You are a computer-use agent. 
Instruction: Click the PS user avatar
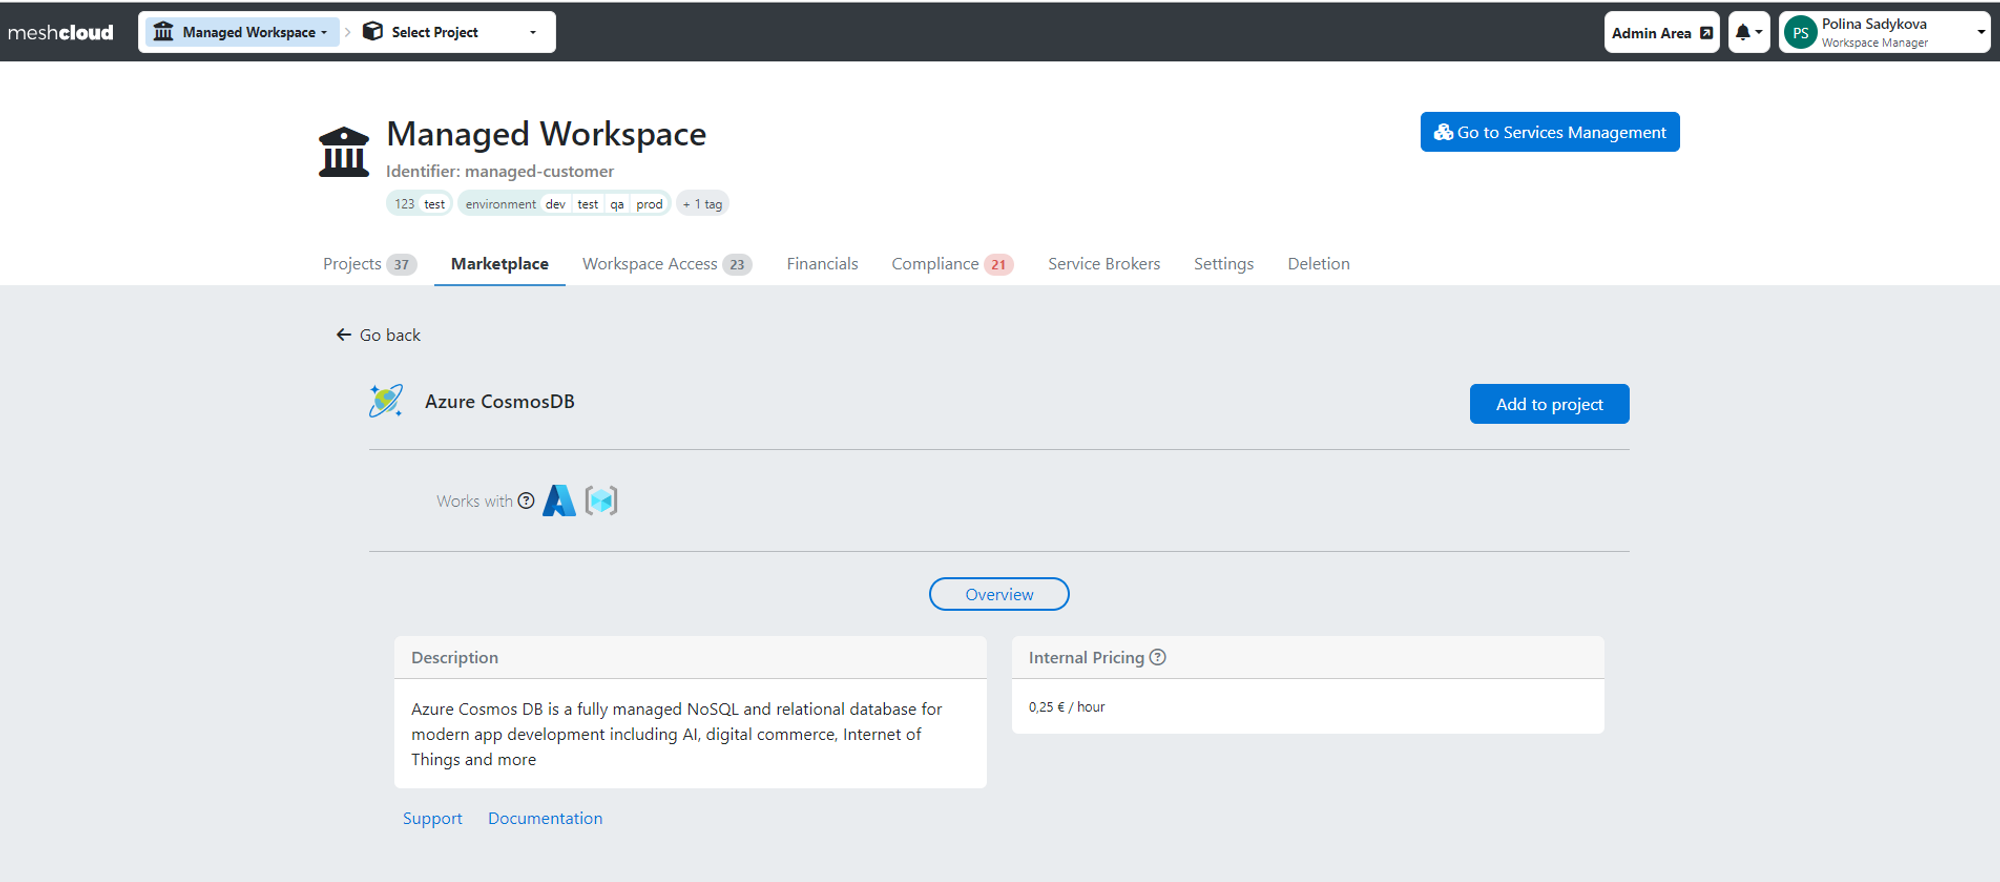(1800, 33)
